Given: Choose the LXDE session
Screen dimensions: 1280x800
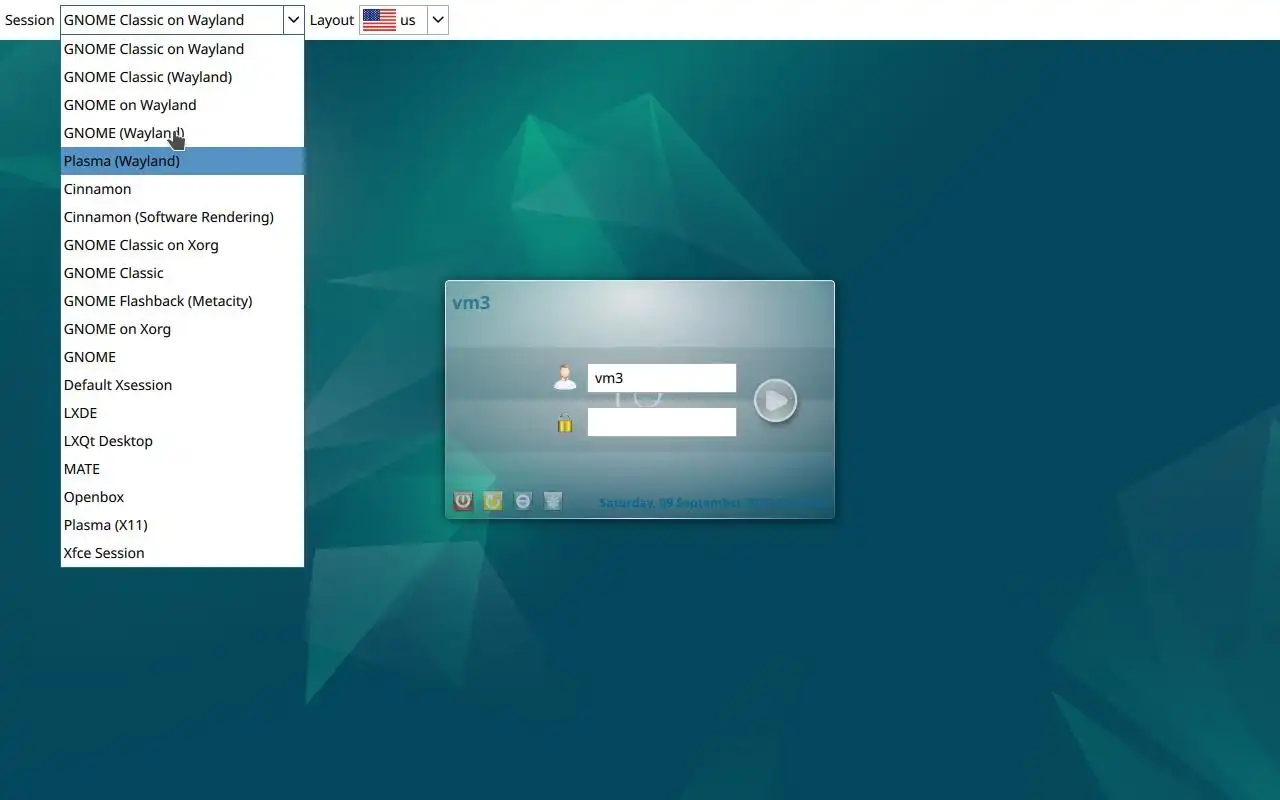Looking at the screenshot, I should (x=182, y=413).
